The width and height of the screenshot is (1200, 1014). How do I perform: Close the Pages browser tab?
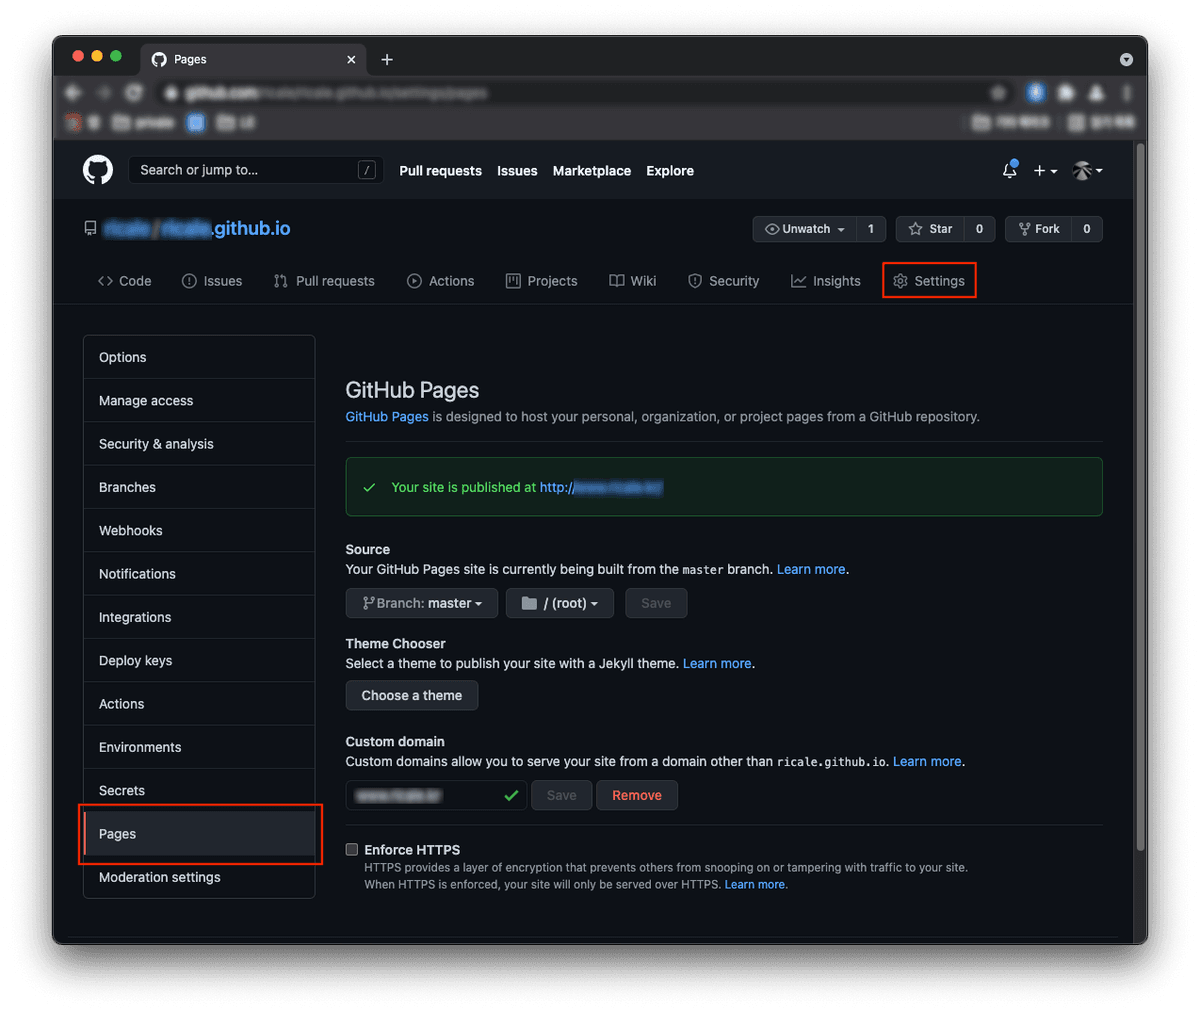coord(351,60)
